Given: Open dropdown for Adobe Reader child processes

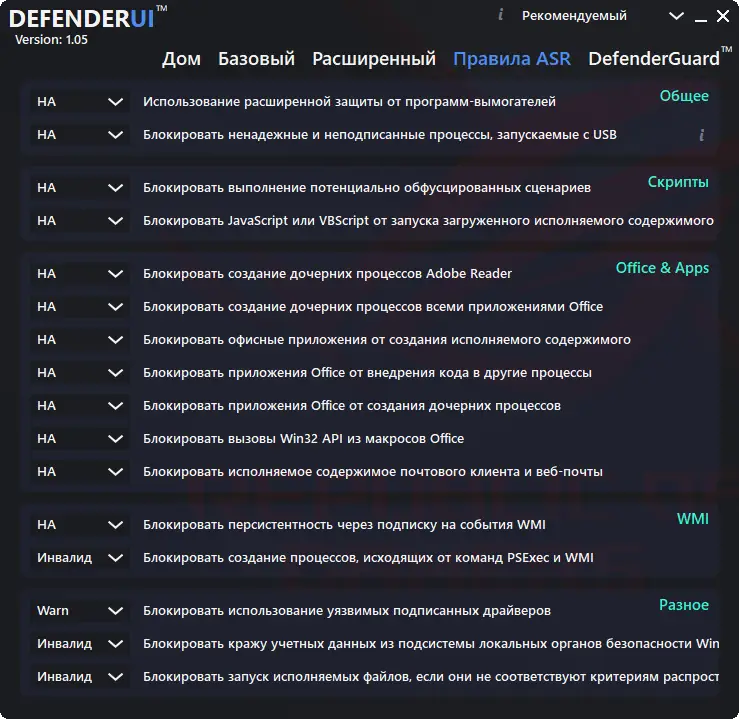Looking at the screenshot, I should tap(80, 274).
